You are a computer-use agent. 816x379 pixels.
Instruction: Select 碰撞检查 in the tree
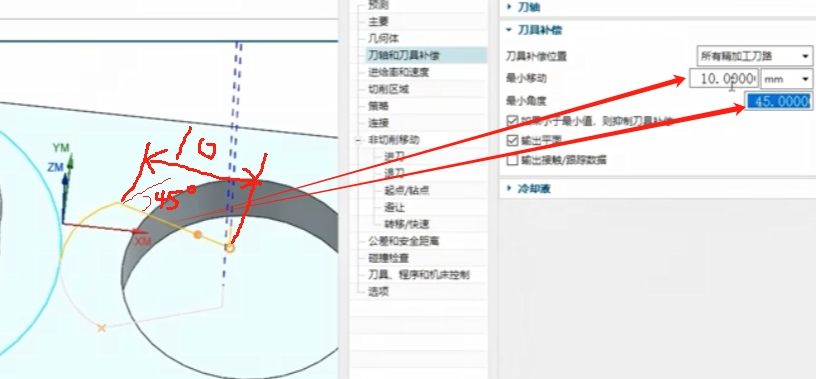[x=388, y=258]
